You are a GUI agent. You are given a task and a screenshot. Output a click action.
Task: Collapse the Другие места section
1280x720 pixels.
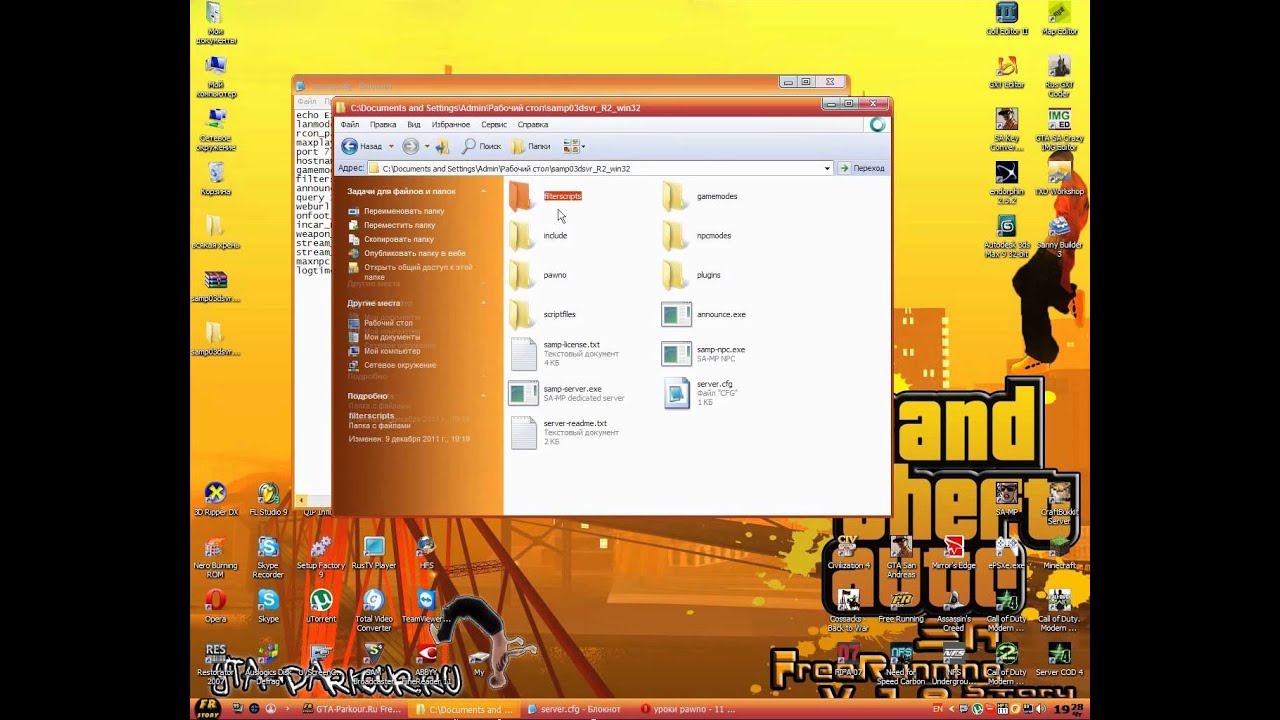[x=484, y=303]
